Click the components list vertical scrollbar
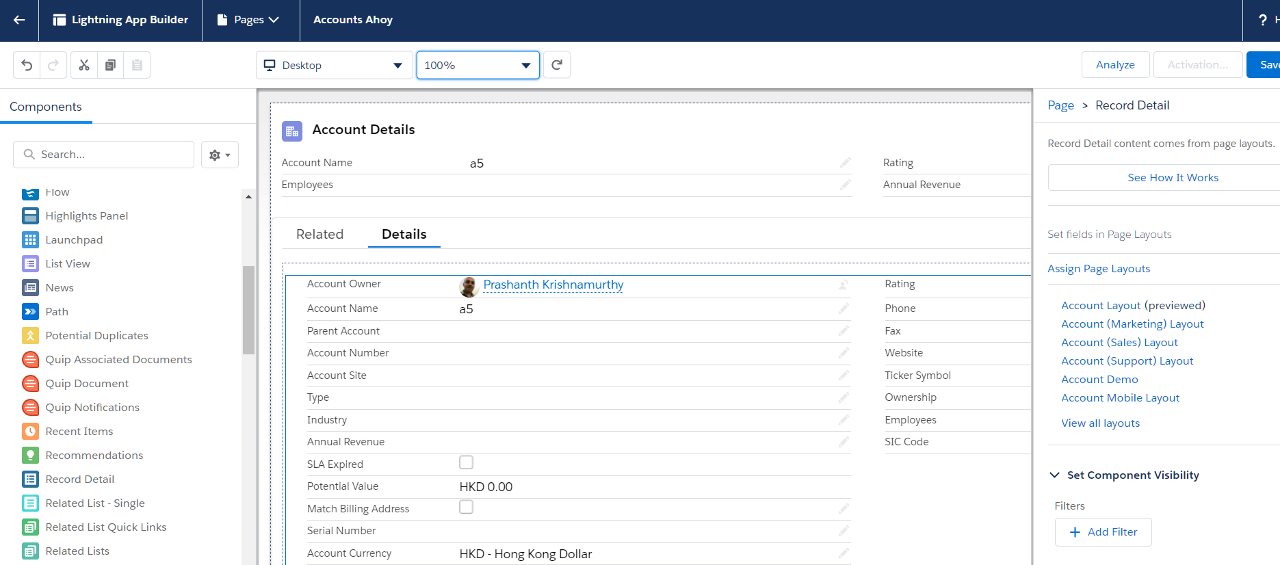 tap(249, 310)
